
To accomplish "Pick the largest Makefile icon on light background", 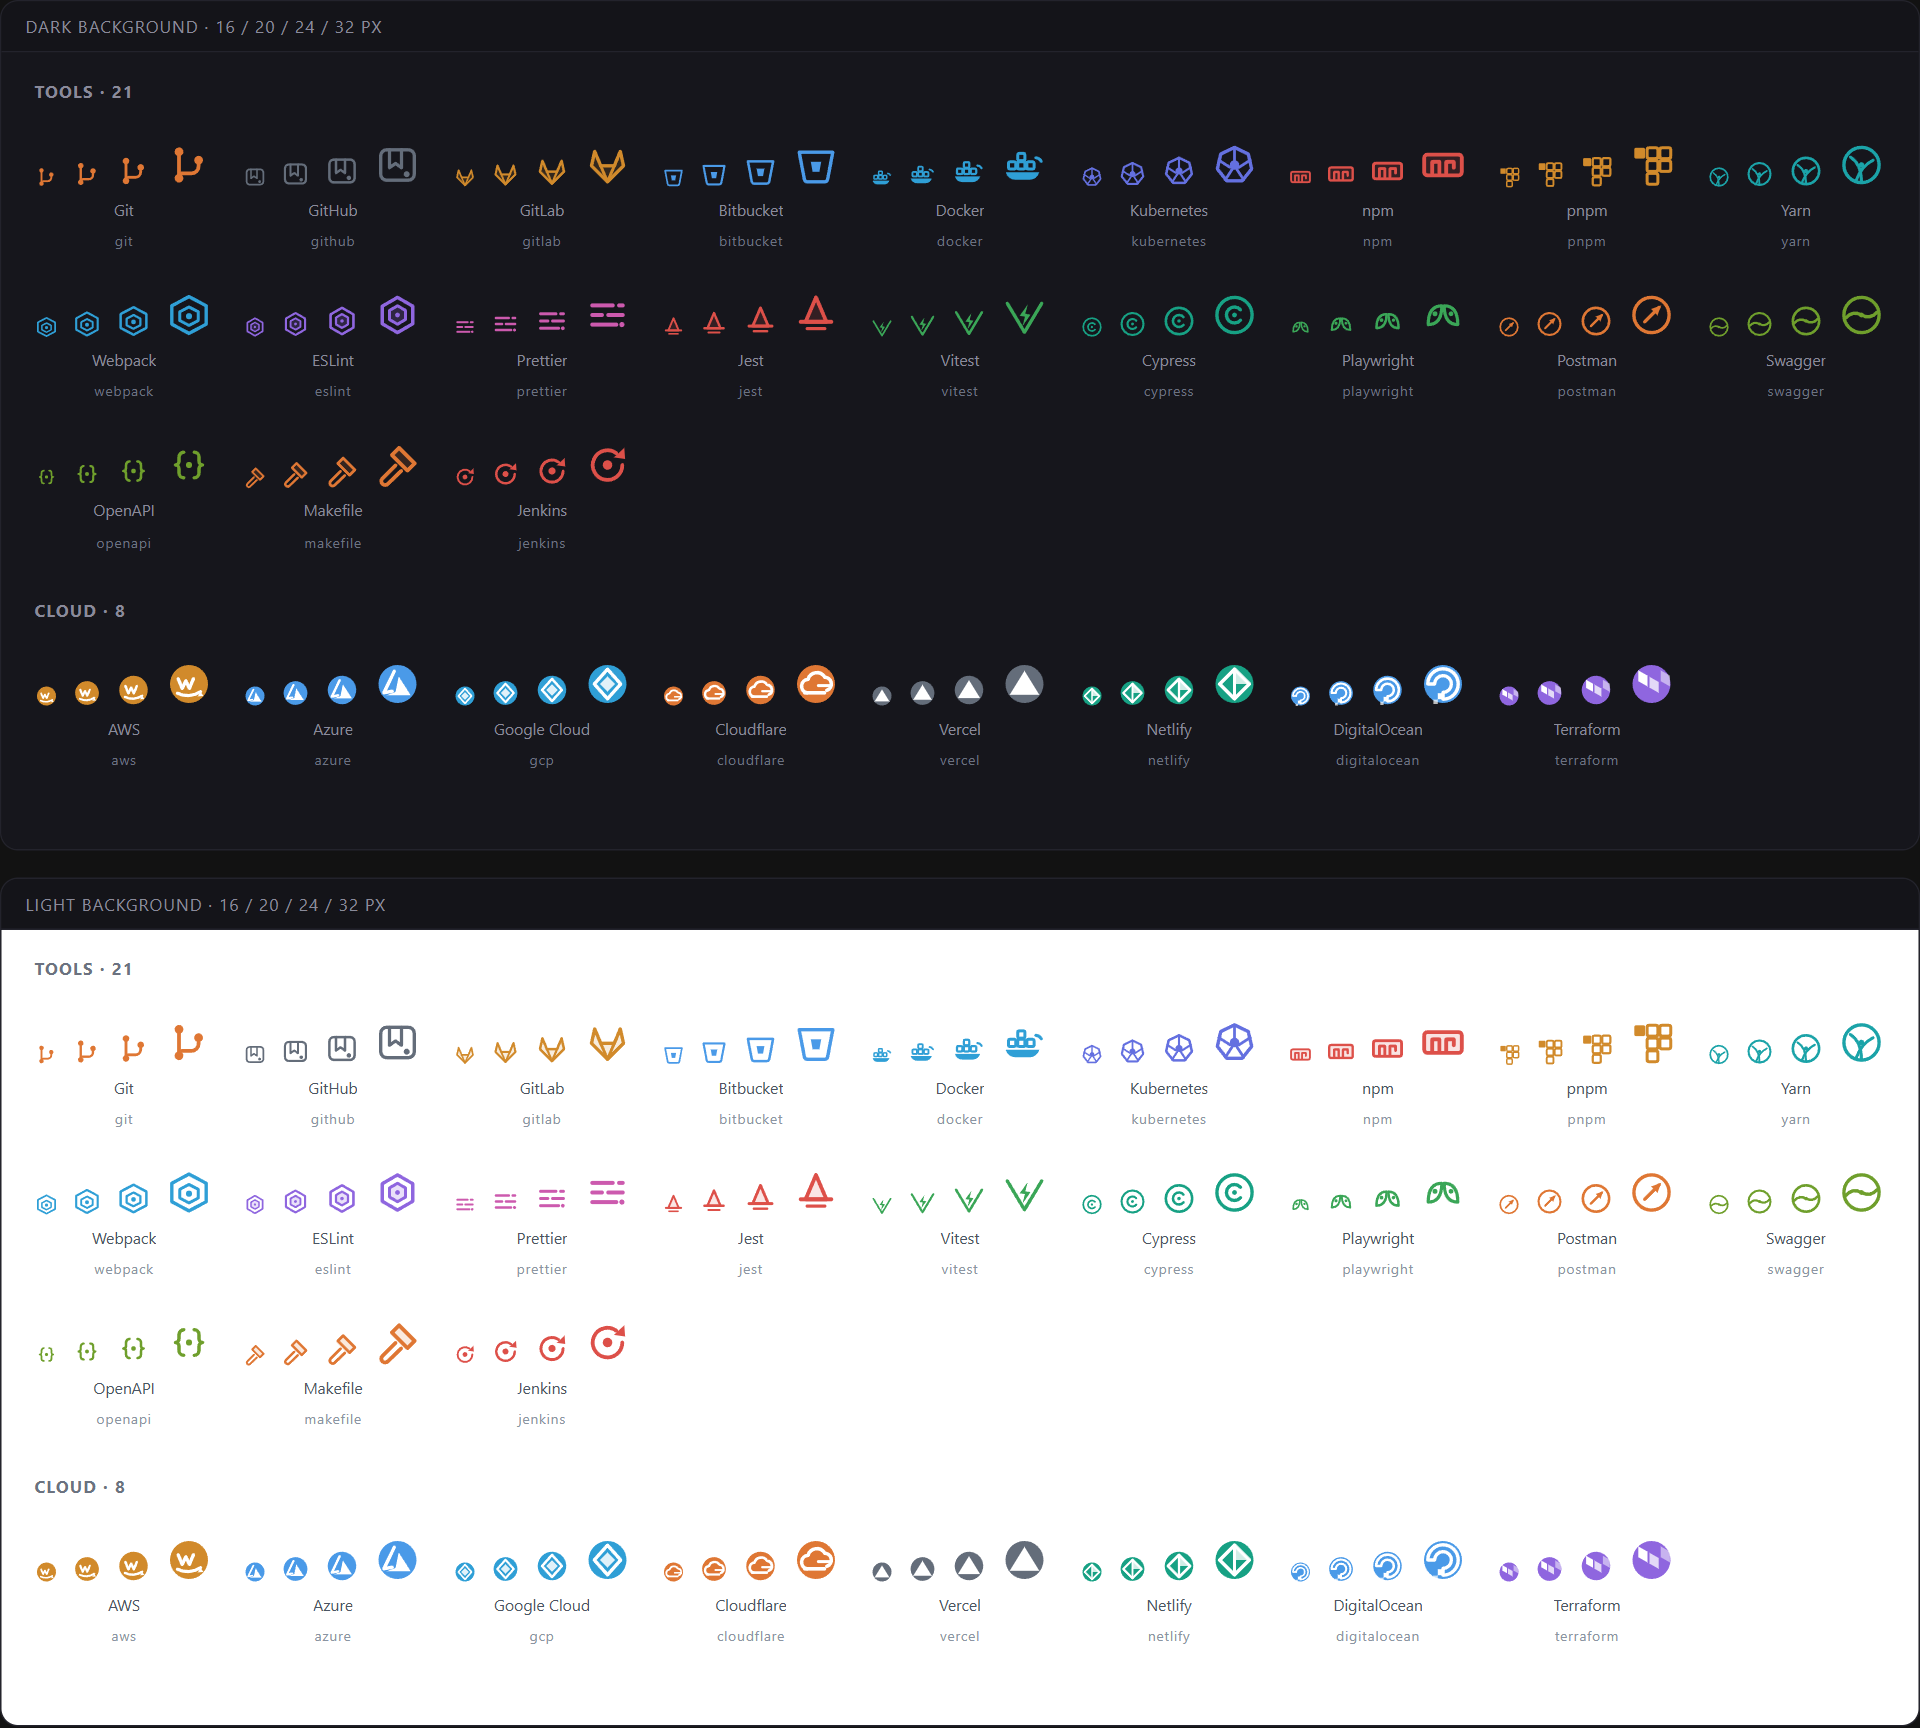I will click(397, 1342).
